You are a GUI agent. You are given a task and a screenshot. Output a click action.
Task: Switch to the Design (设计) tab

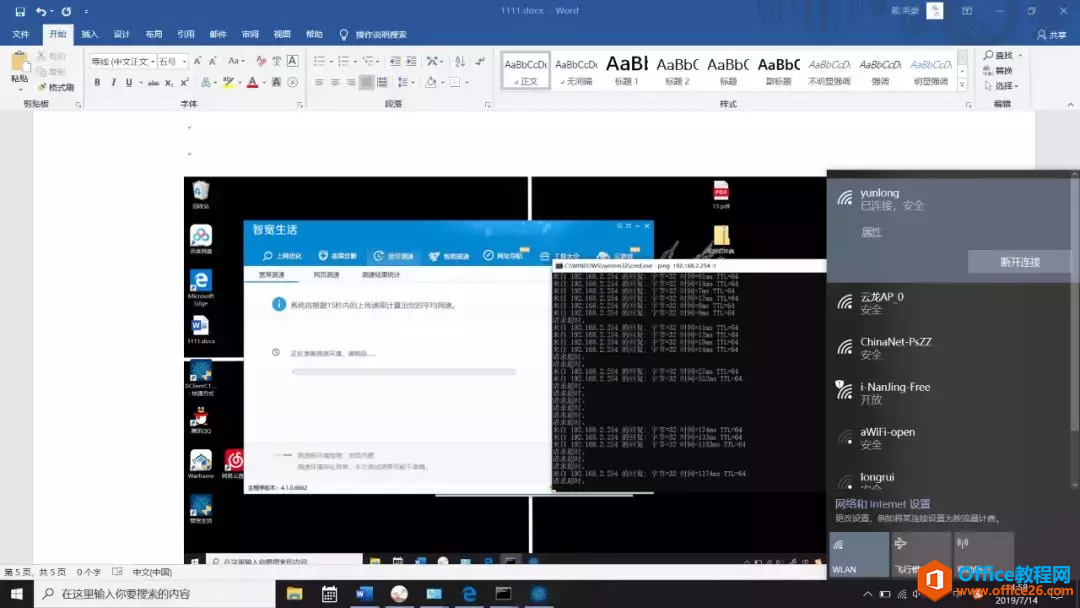(122, 34)
